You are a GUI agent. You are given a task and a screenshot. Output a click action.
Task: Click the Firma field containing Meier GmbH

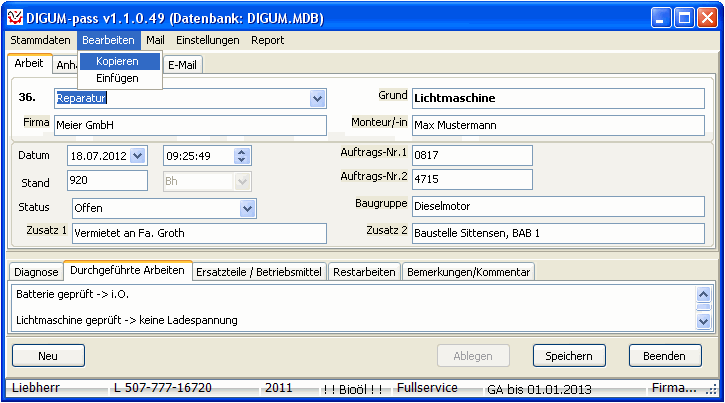(x=190, y=125)
